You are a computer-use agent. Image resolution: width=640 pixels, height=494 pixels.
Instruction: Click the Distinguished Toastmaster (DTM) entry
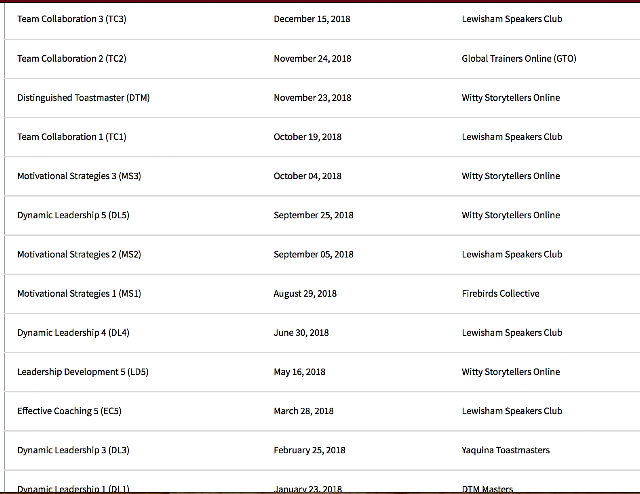(83, 98)
